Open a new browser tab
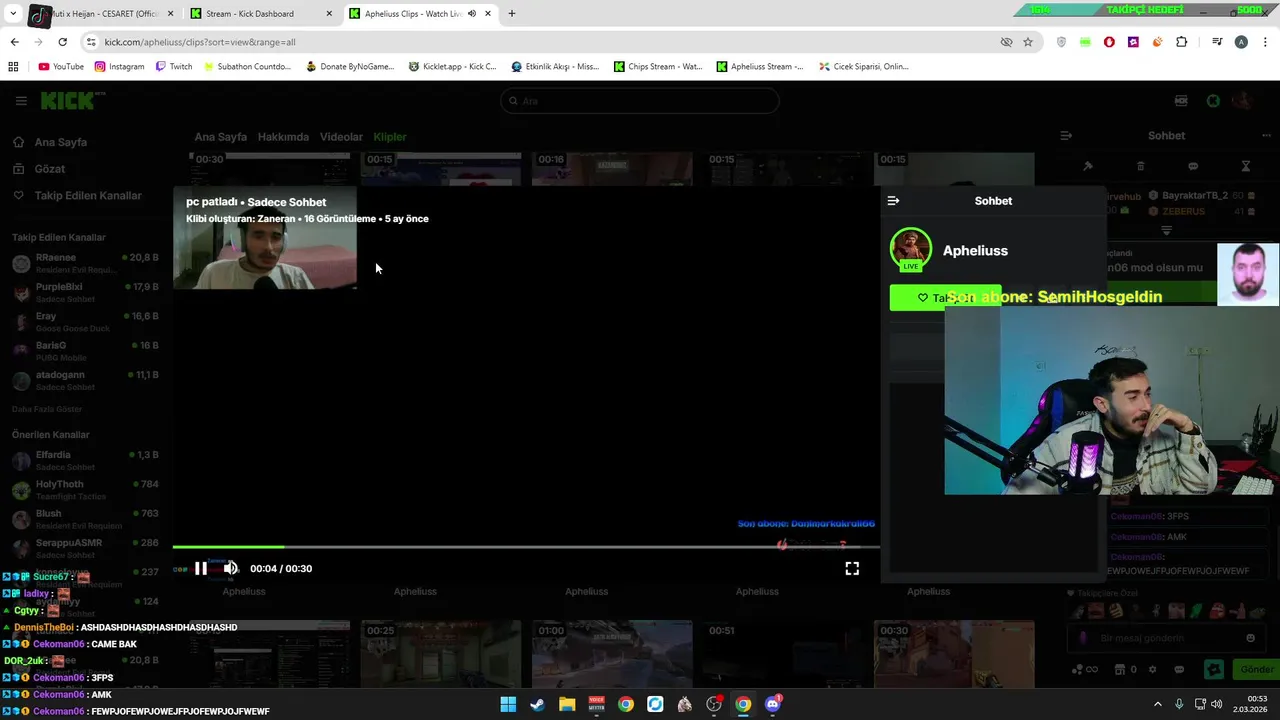The image size is (1280, 720). coord(512,14)
